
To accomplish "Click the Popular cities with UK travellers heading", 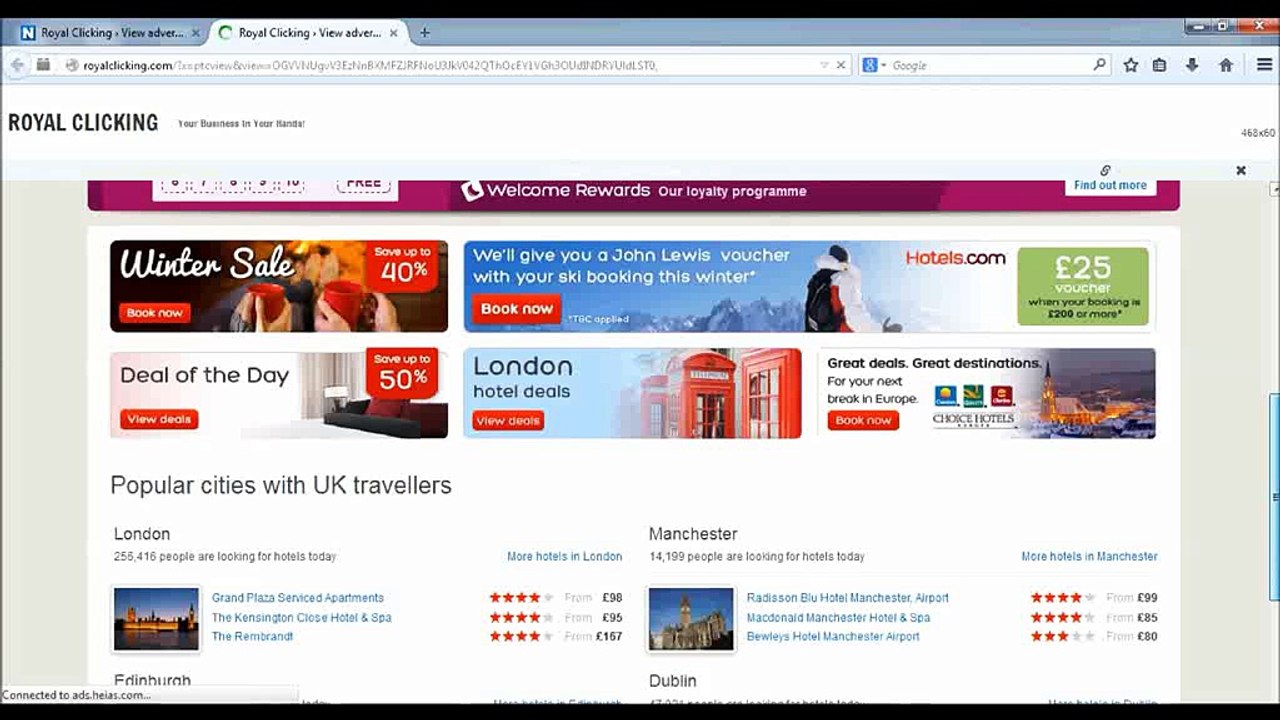I will point(281,485).
